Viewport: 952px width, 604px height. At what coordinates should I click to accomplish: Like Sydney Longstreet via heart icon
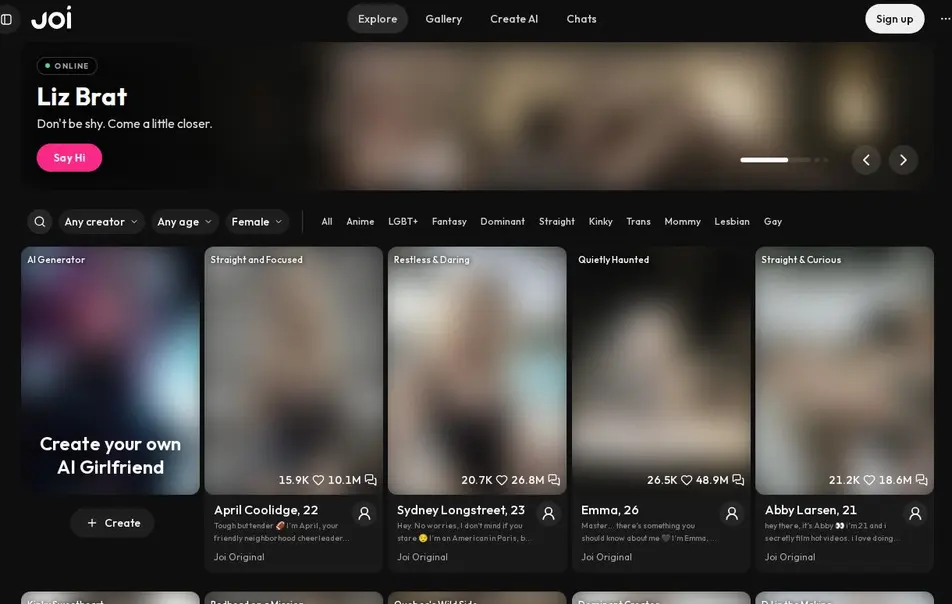coord(502,480)
